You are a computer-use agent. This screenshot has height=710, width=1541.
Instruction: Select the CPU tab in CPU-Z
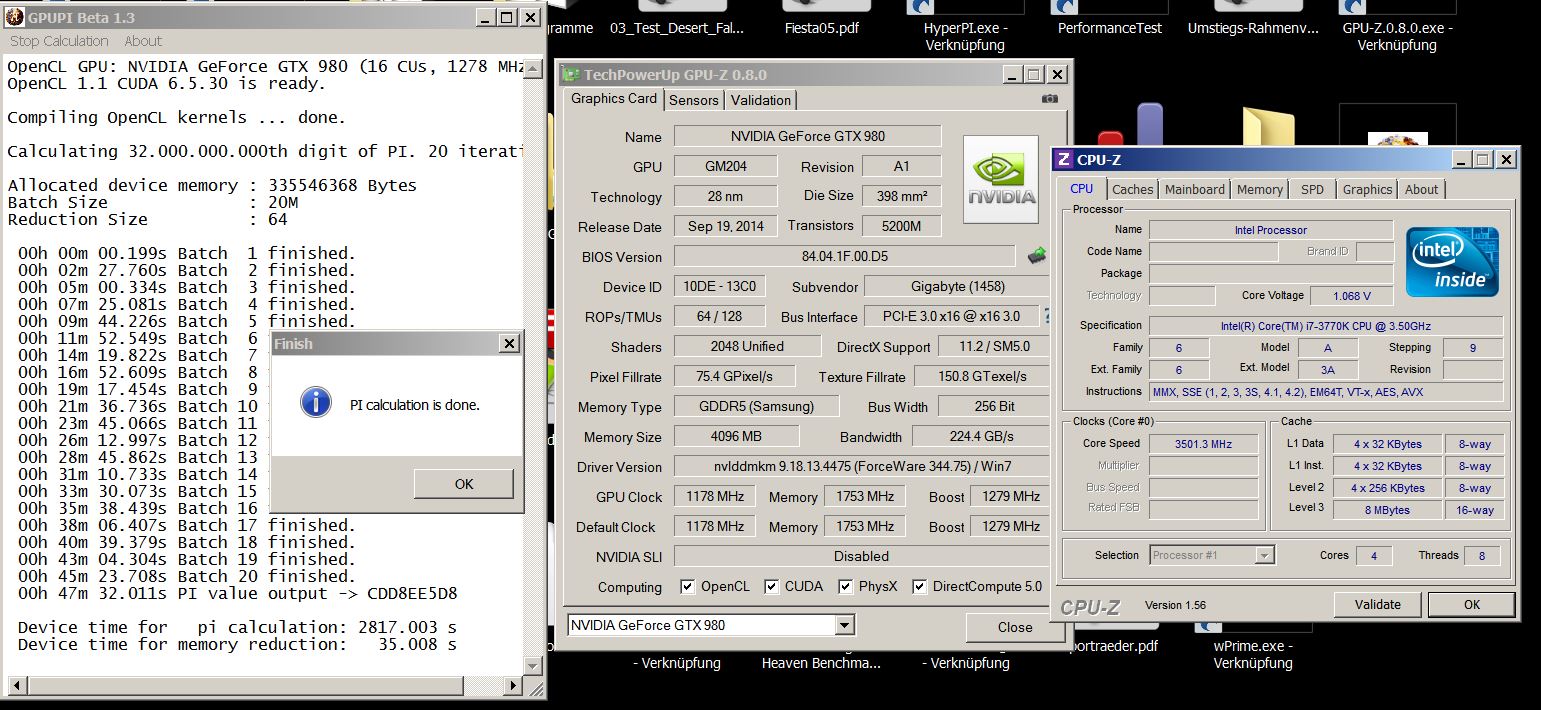(1082, 188)
